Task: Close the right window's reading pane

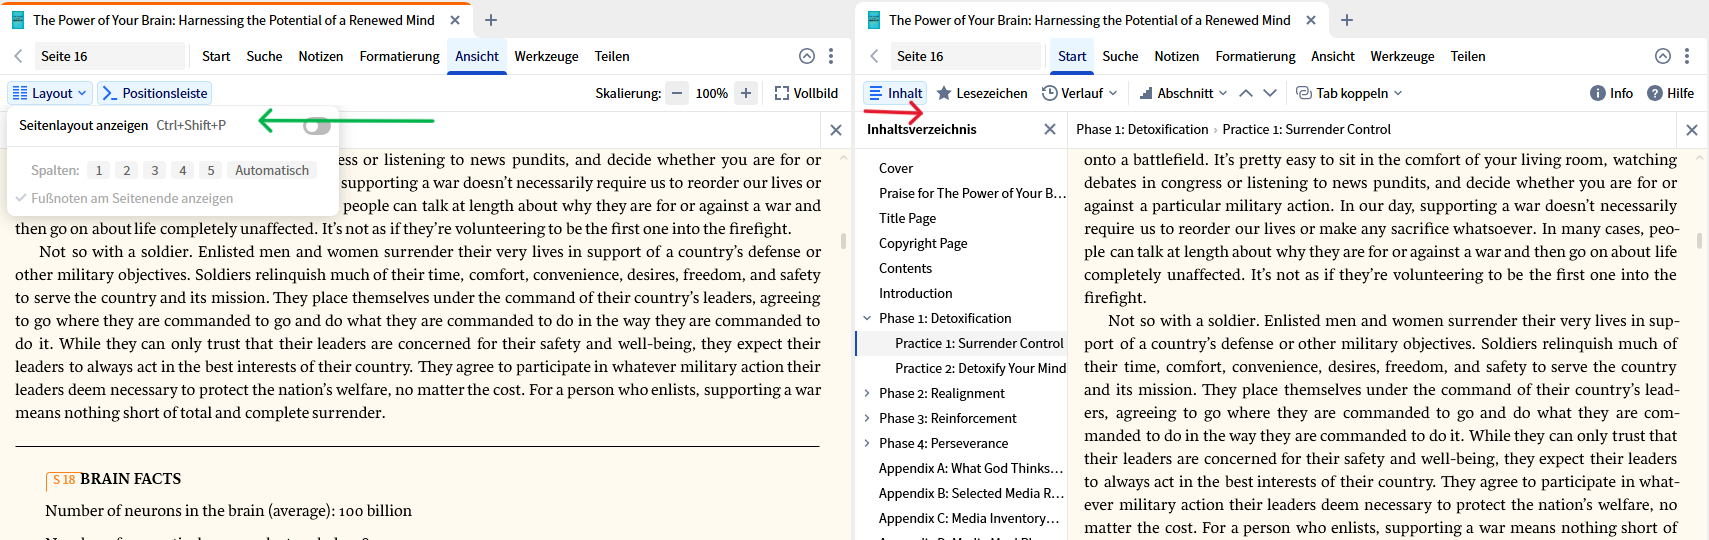Action: [1692, 130]
